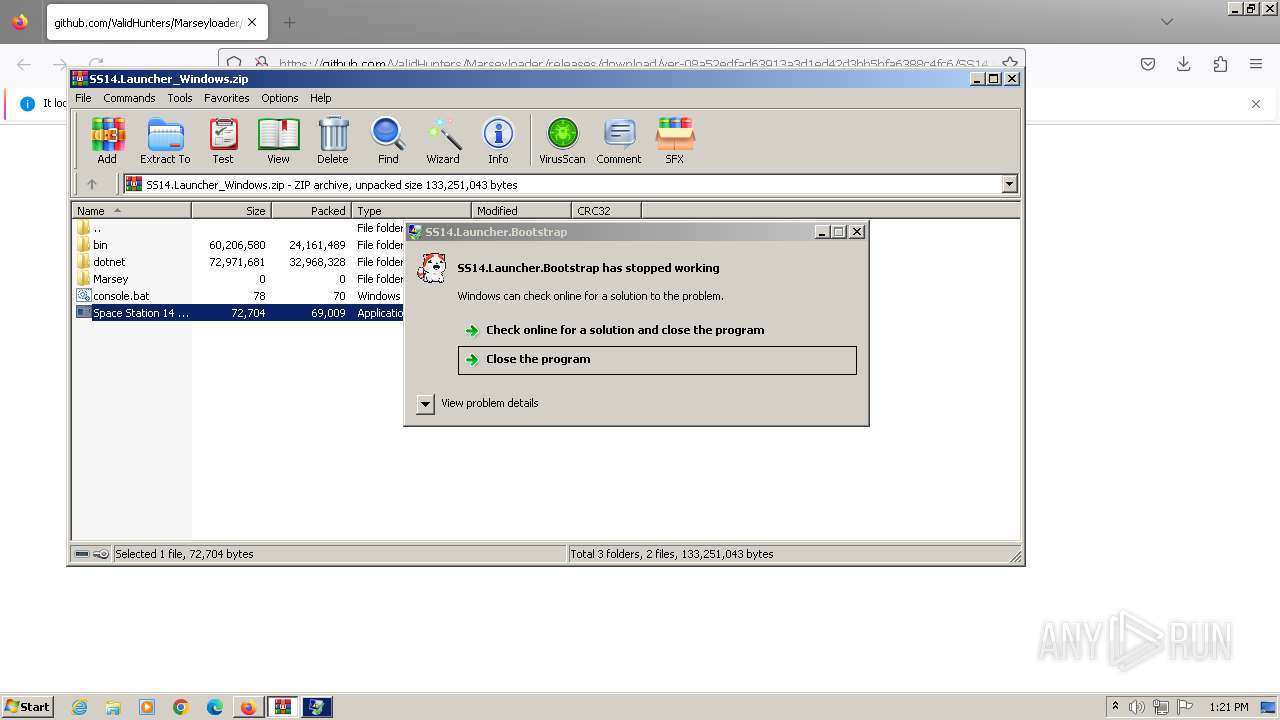
Task: Open Firefox list all tabs chevron
Action: pyautogui.click(x=1167, y=22)
